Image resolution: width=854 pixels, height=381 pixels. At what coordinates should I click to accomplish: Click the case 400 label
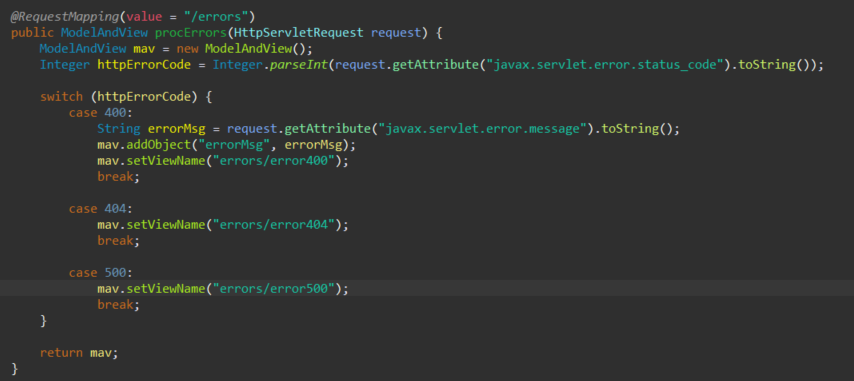click(x=101, y=113)
